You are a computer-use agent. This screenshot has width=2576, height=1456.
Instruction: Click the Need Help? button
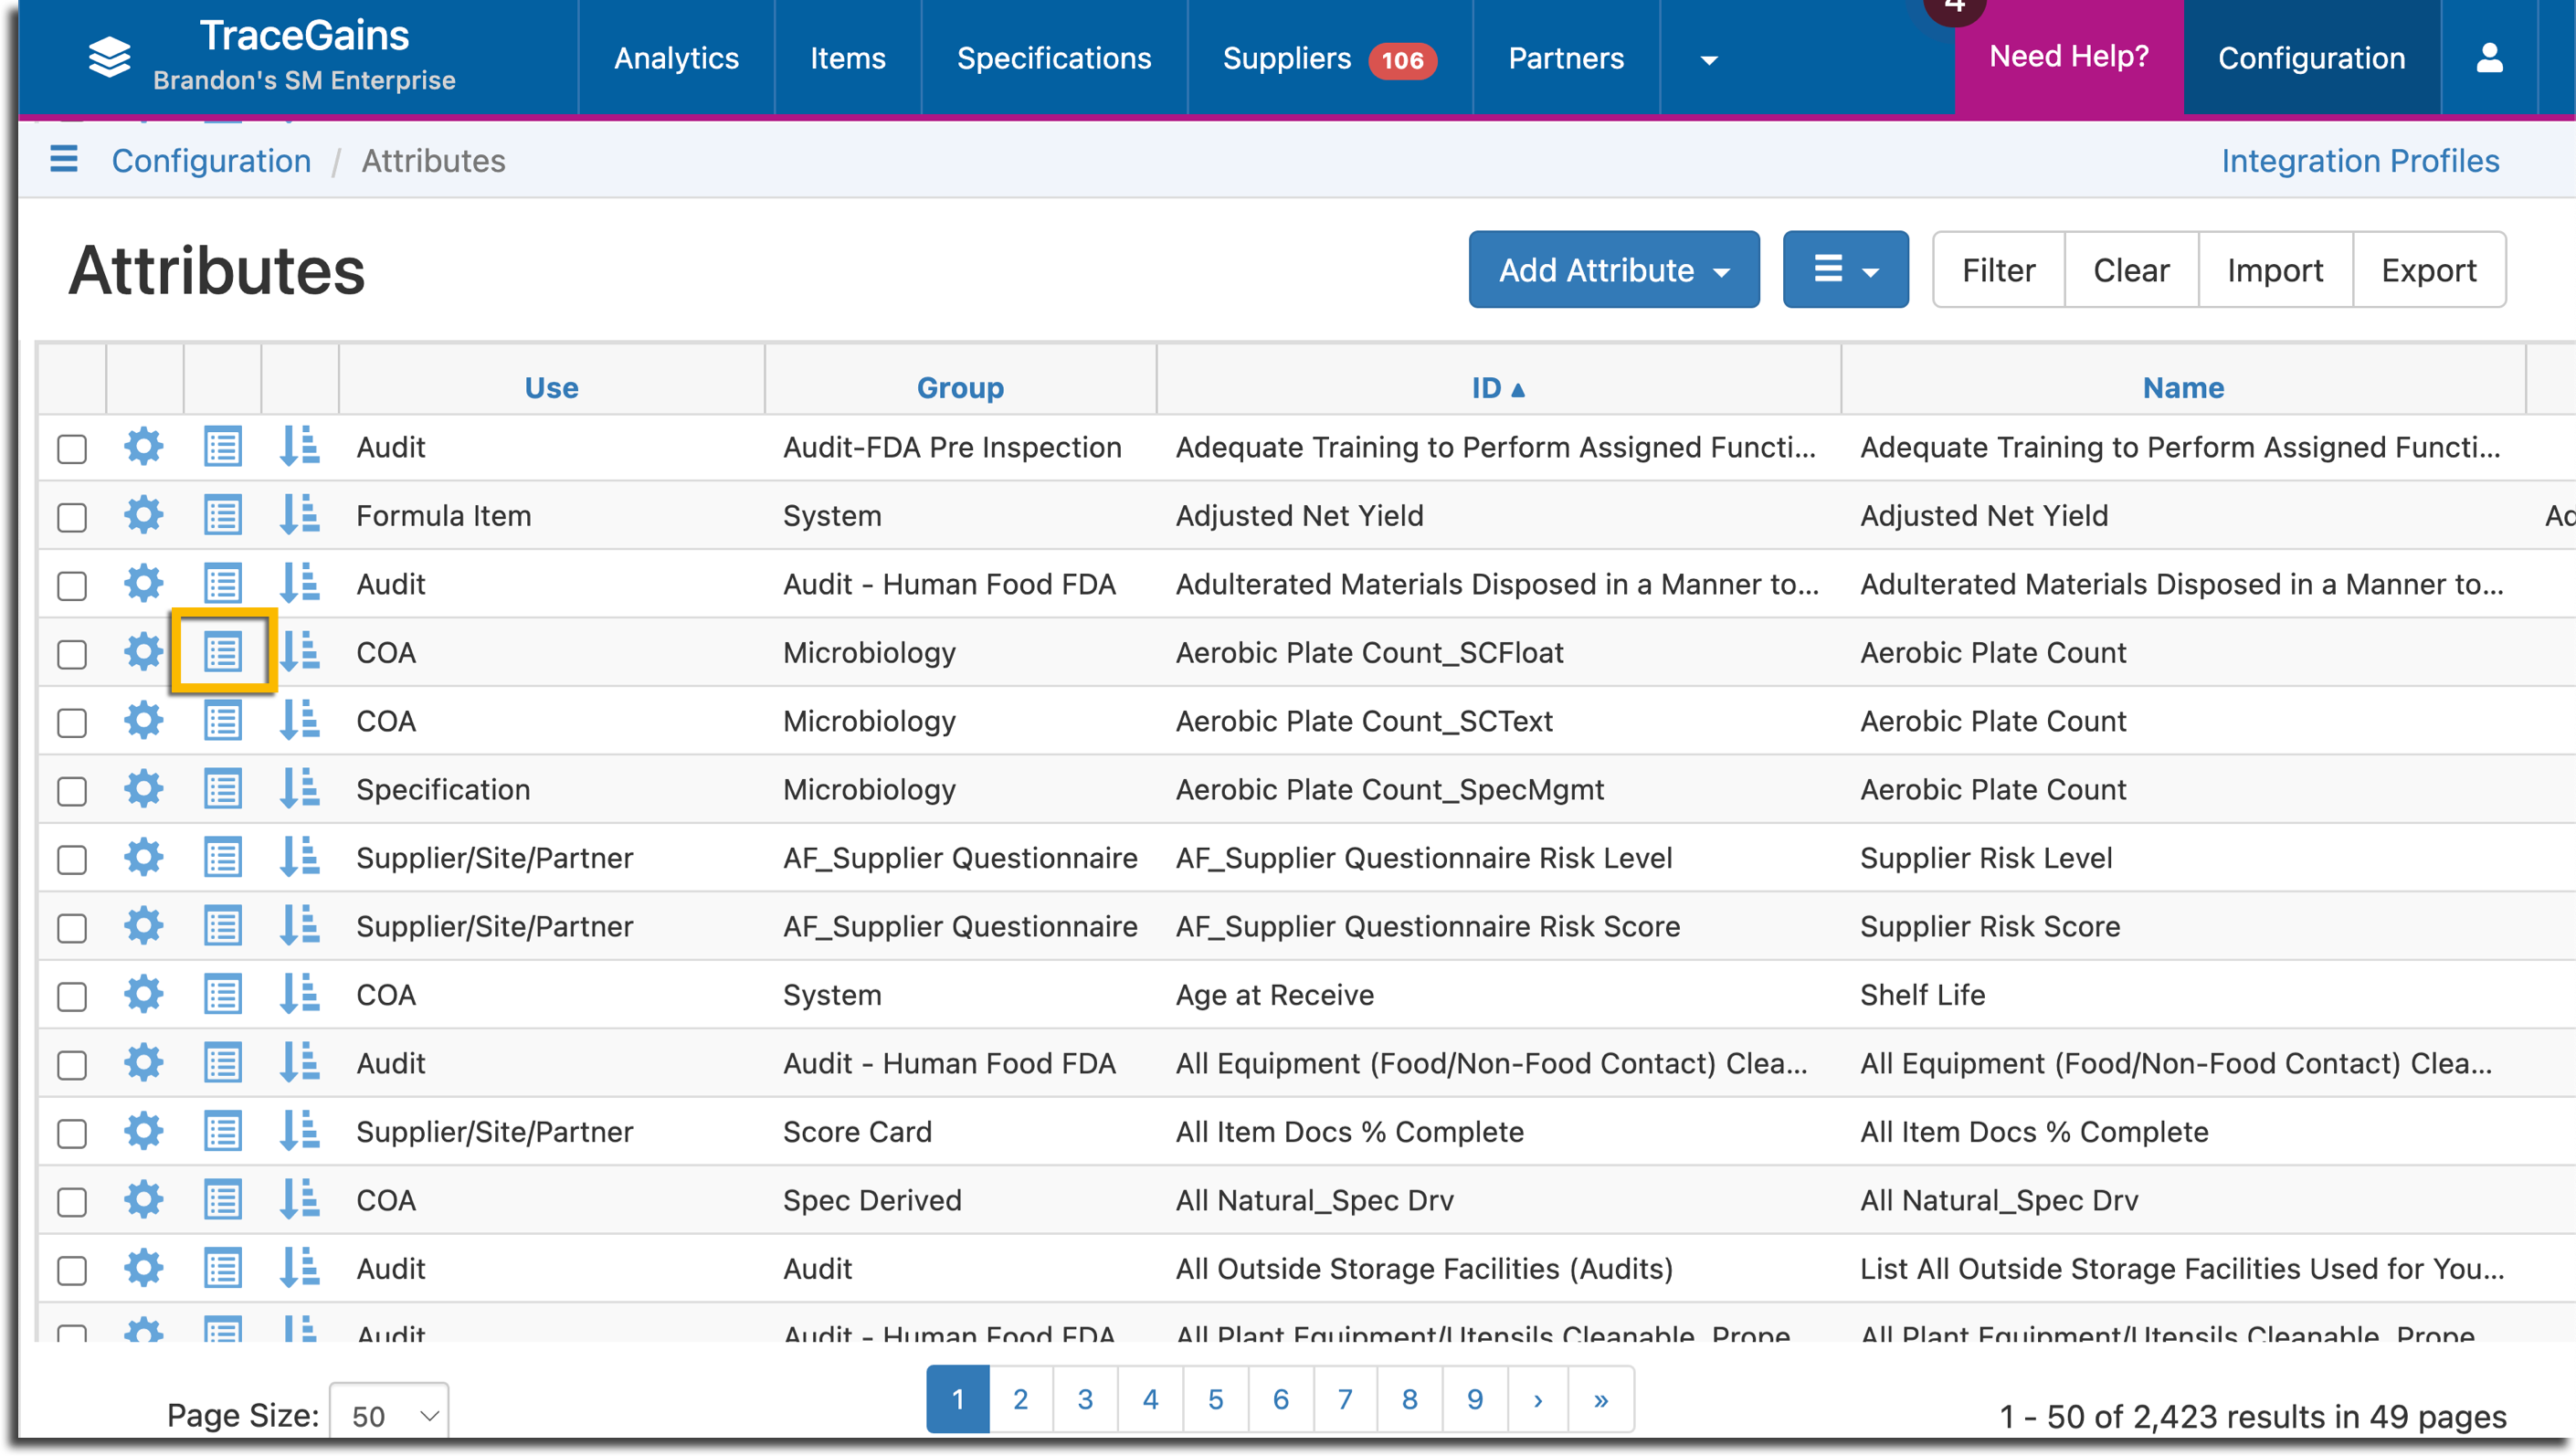click(2069, 57)
